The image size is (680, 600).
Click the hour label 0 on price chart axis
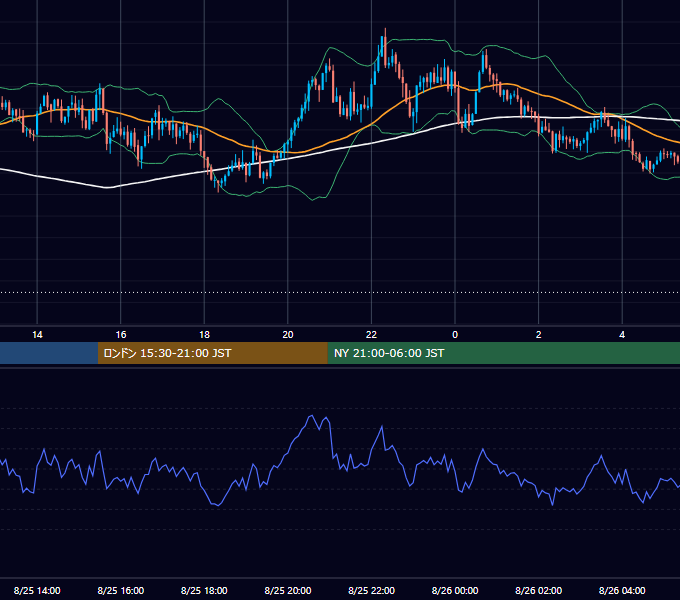coord(455,335)
